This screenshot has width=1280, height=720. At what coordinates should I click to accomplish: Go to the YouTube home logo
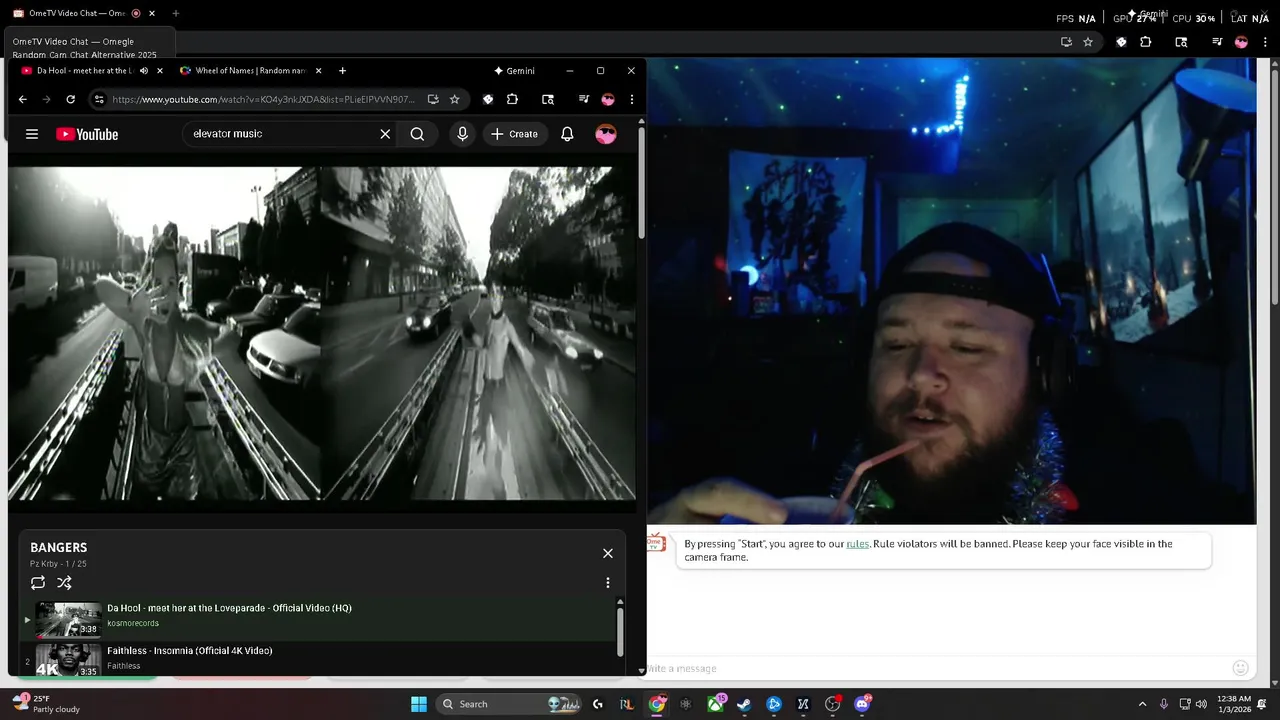tap(87, 134)
